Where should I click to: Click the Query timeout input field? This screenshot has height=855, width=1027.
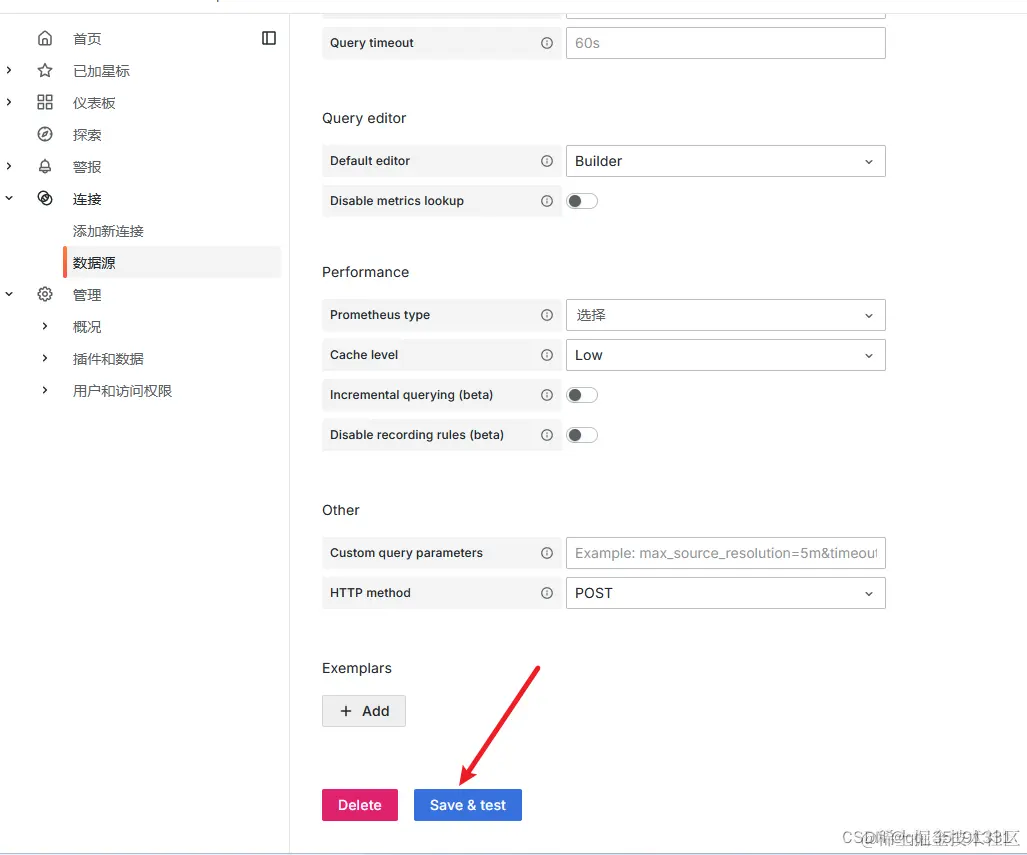click(x=726, y=43)
